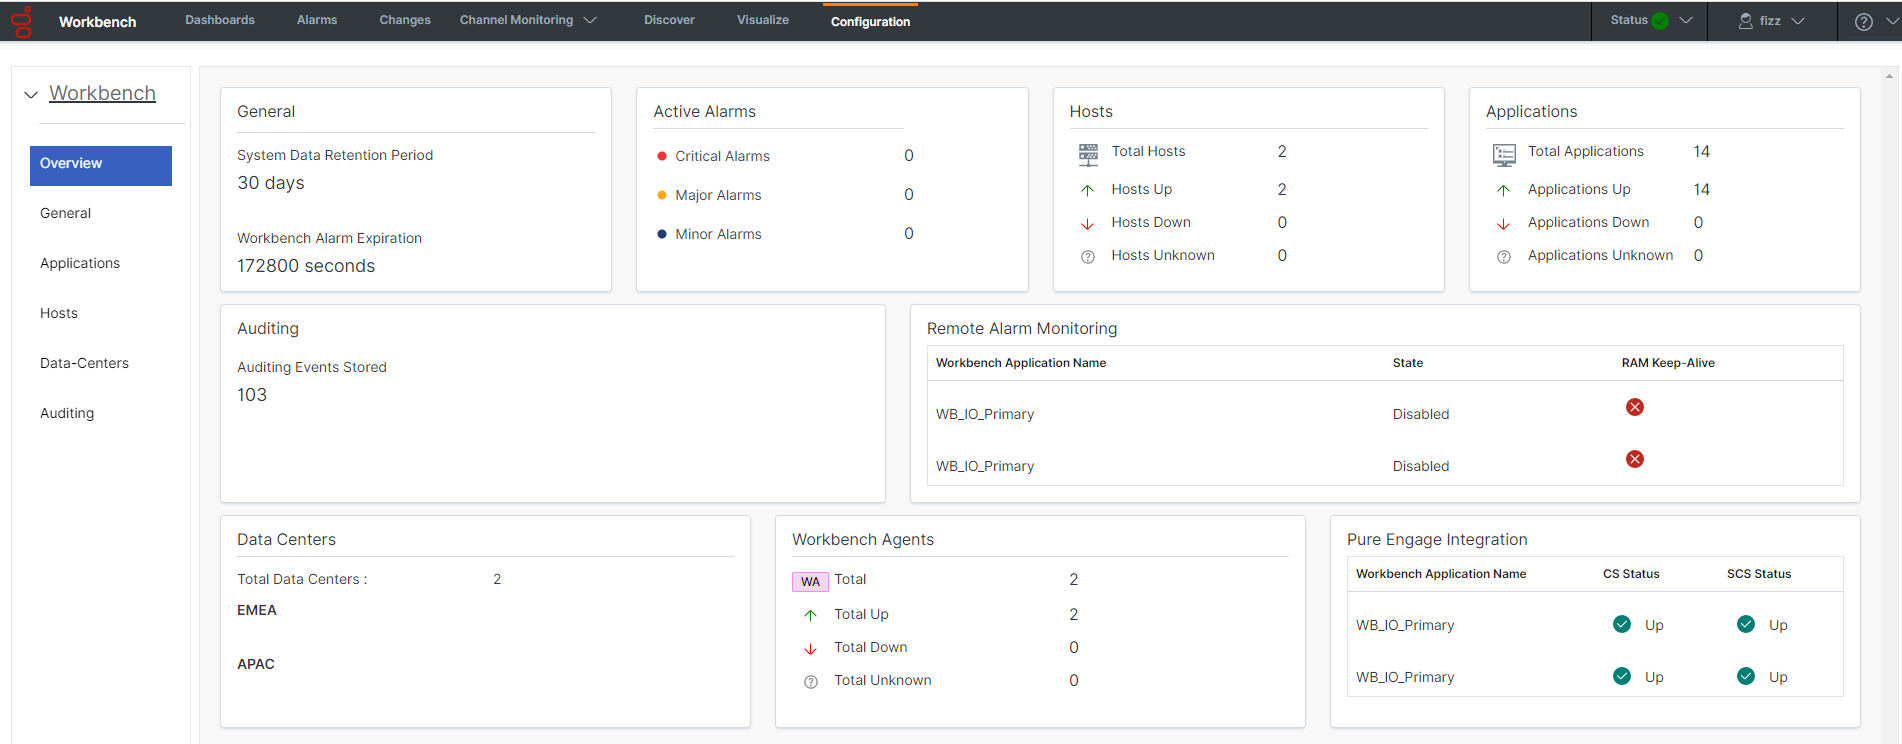Click the Hosts Down red arrow icon
The width and height of the screenshot is (1902, 744).
pyautogui.click(x=1088, y=224)
